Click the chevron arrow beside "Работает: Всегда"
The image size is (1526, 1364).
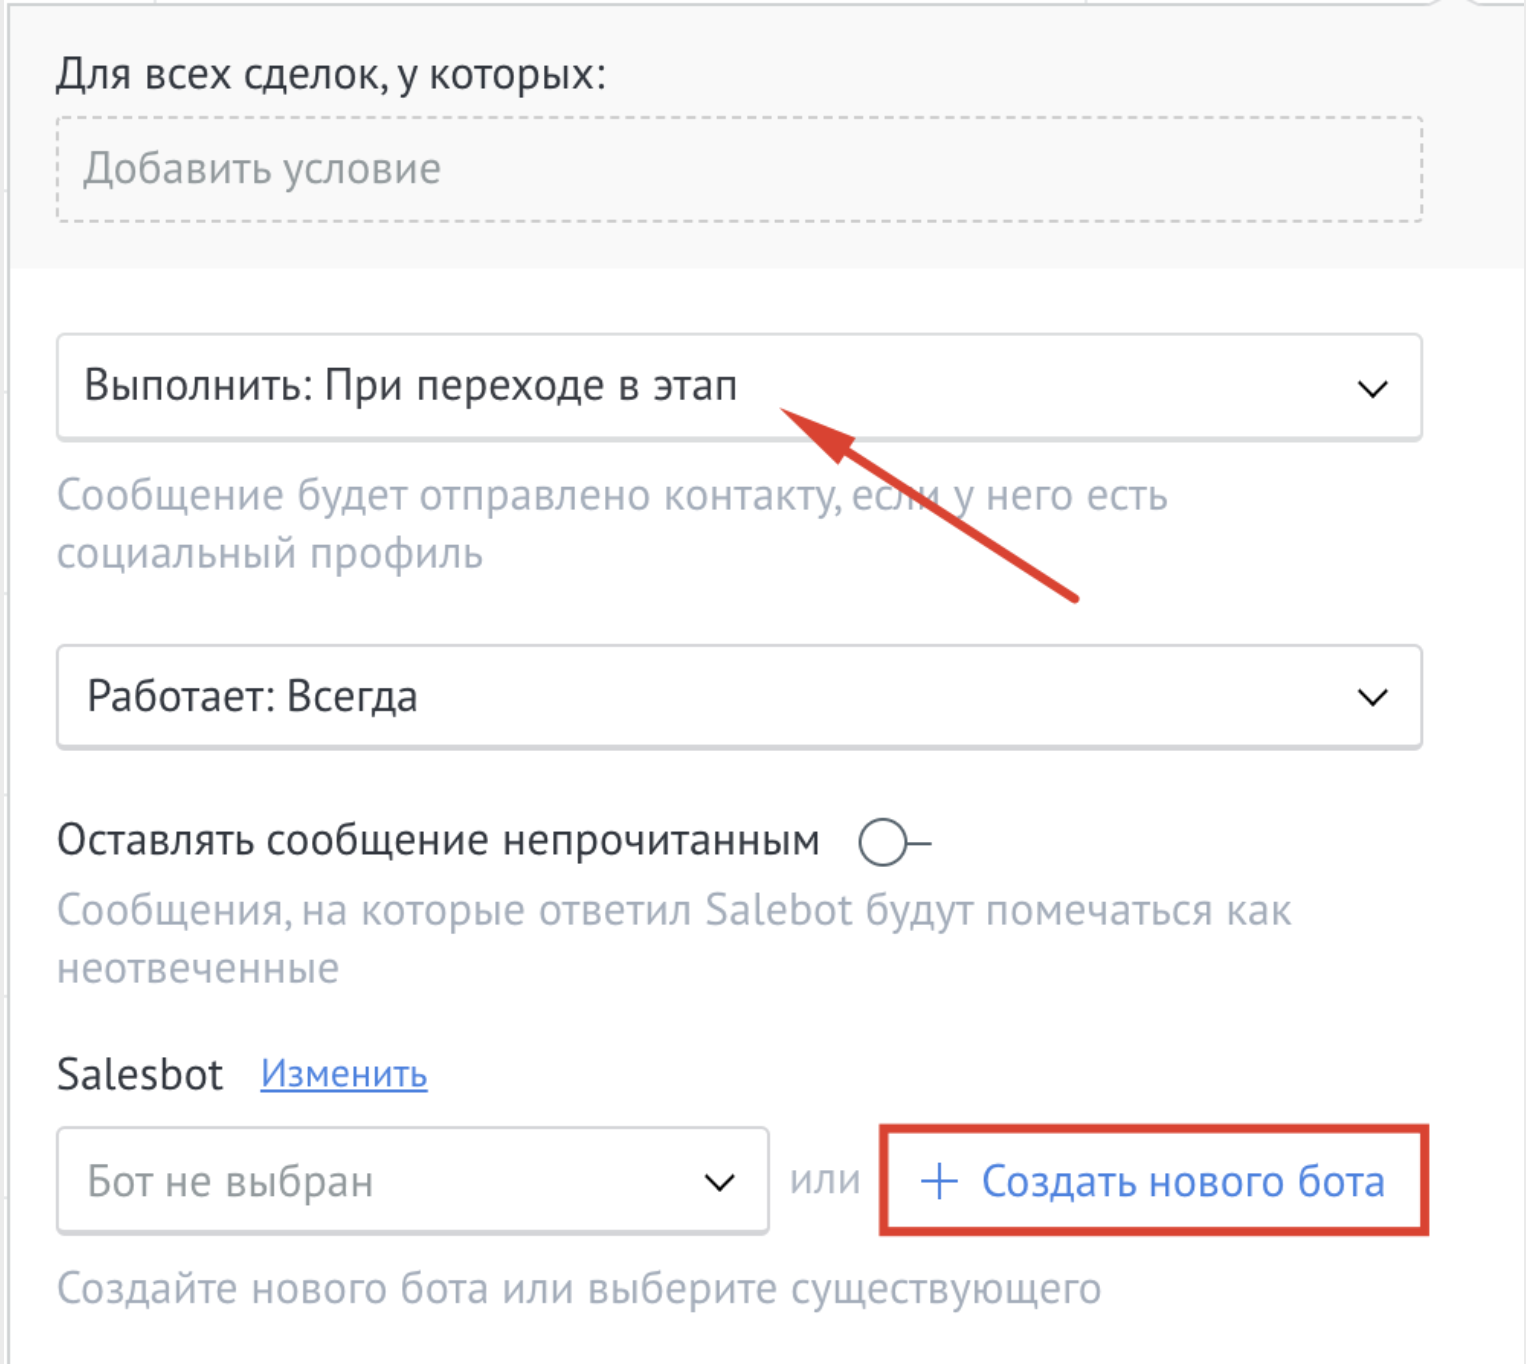[x=1372, y=697]
